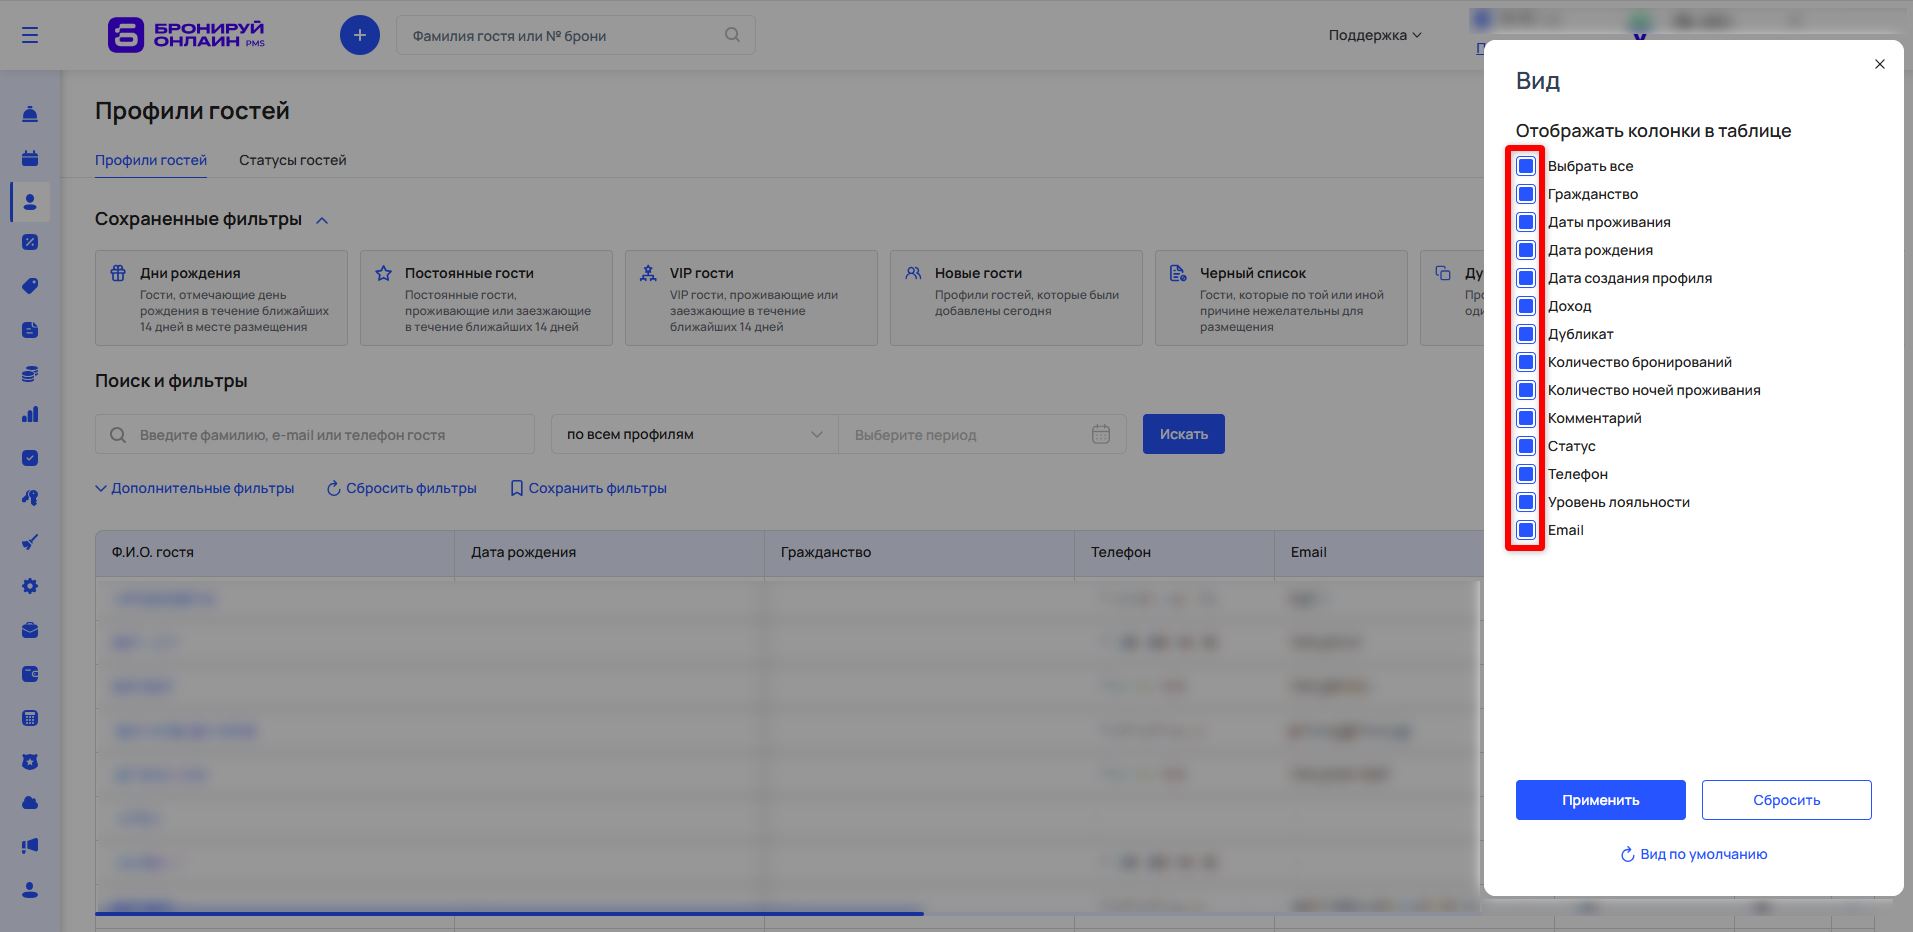Toggle the Выбрать все checkbox

pos(1526,166)
